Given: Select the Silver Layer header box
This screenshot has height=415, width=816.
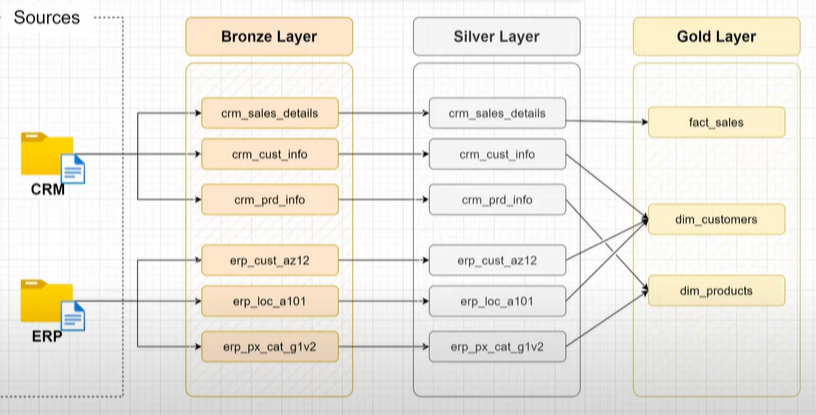Looking at the screenshot, I should 497,37.
